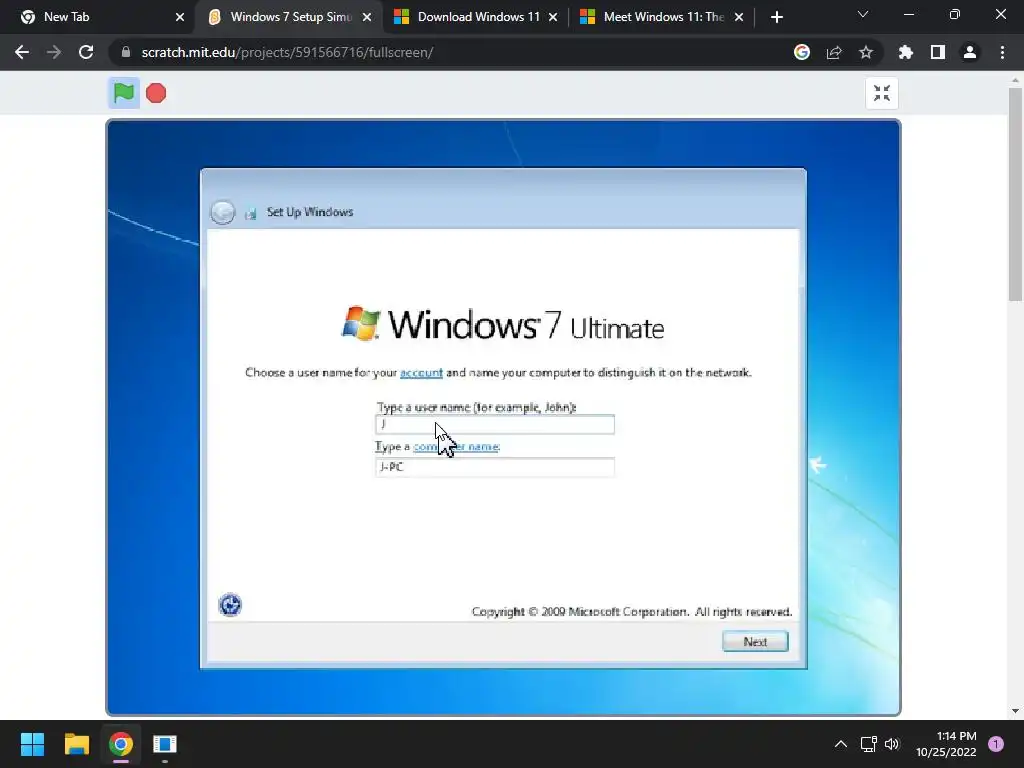
Task: Show hidden system tray icons
Action: coord(841,744)
